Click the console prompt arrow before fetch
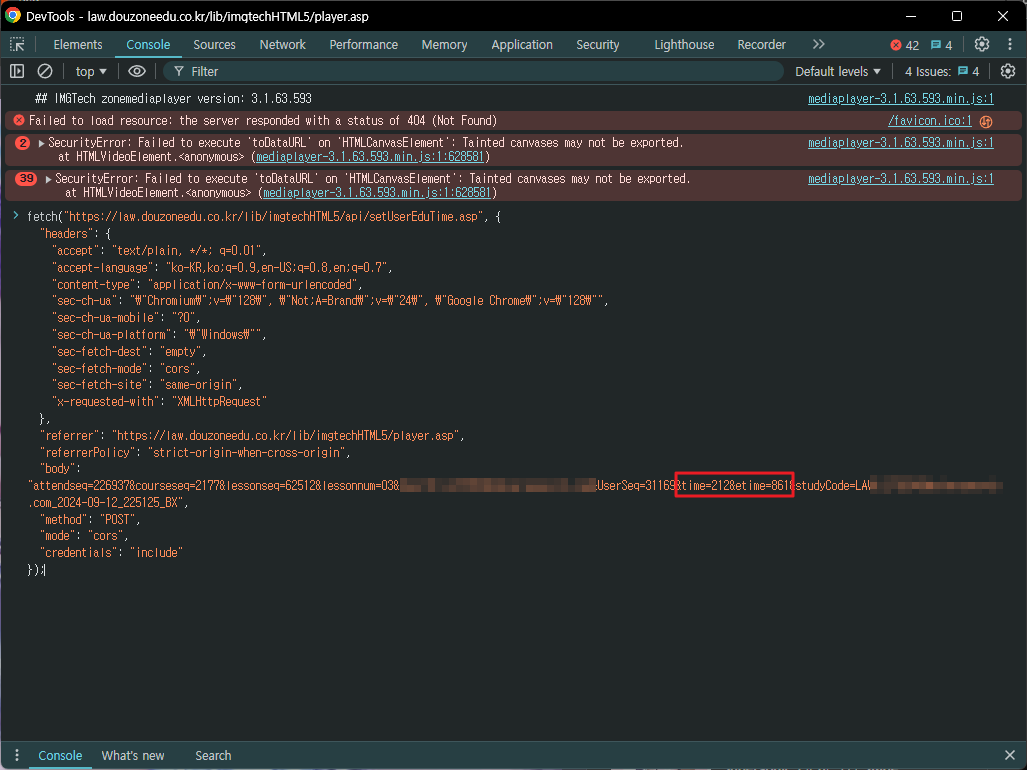Viewport: 1027px width, 770px height. 16,215
